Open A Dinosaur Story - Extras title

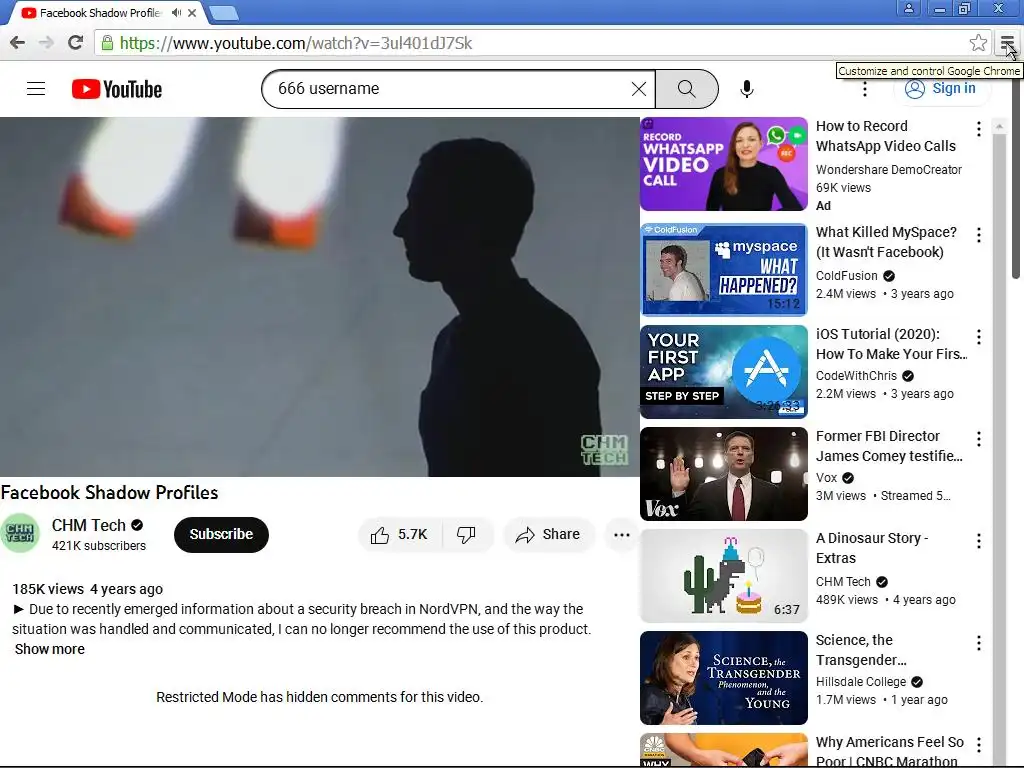(872, 547)
